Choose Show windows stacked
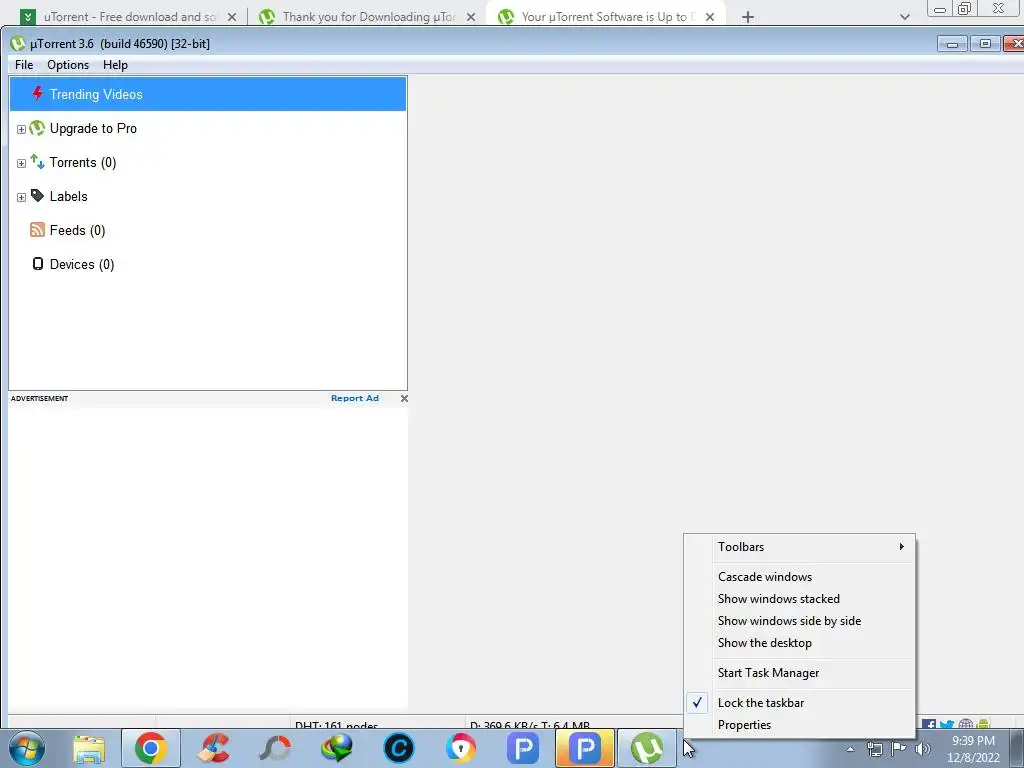Viewport: 1024px width, 768px height. [x=799, y=599]
